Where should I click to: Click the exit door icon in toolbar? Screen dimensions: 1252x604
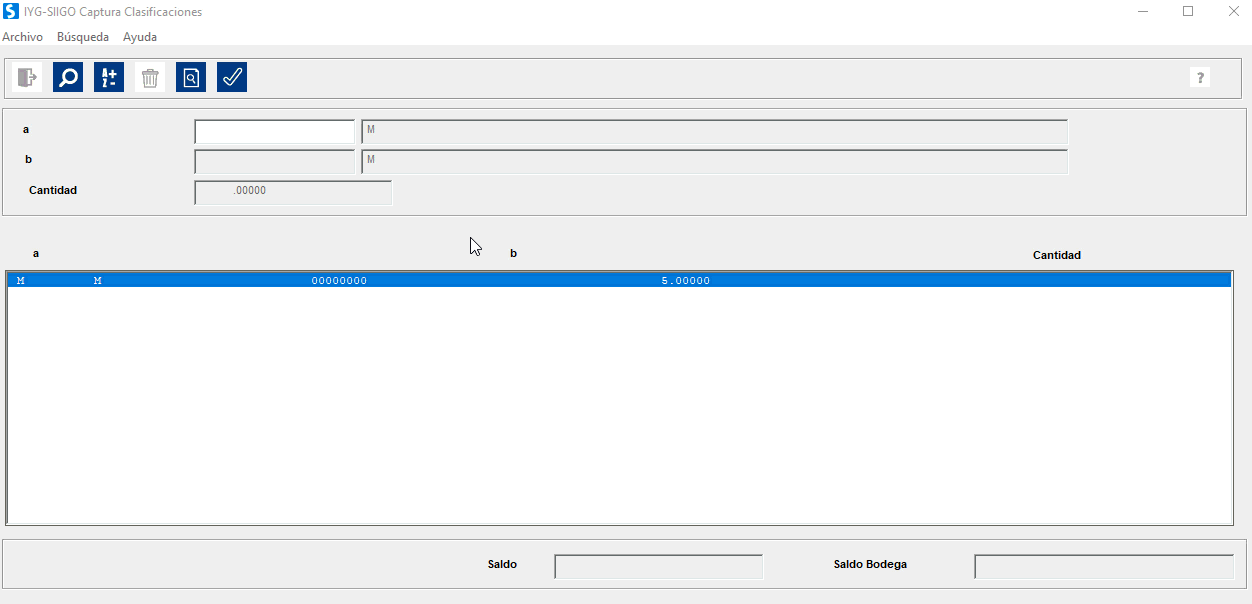tap(27, 77)
